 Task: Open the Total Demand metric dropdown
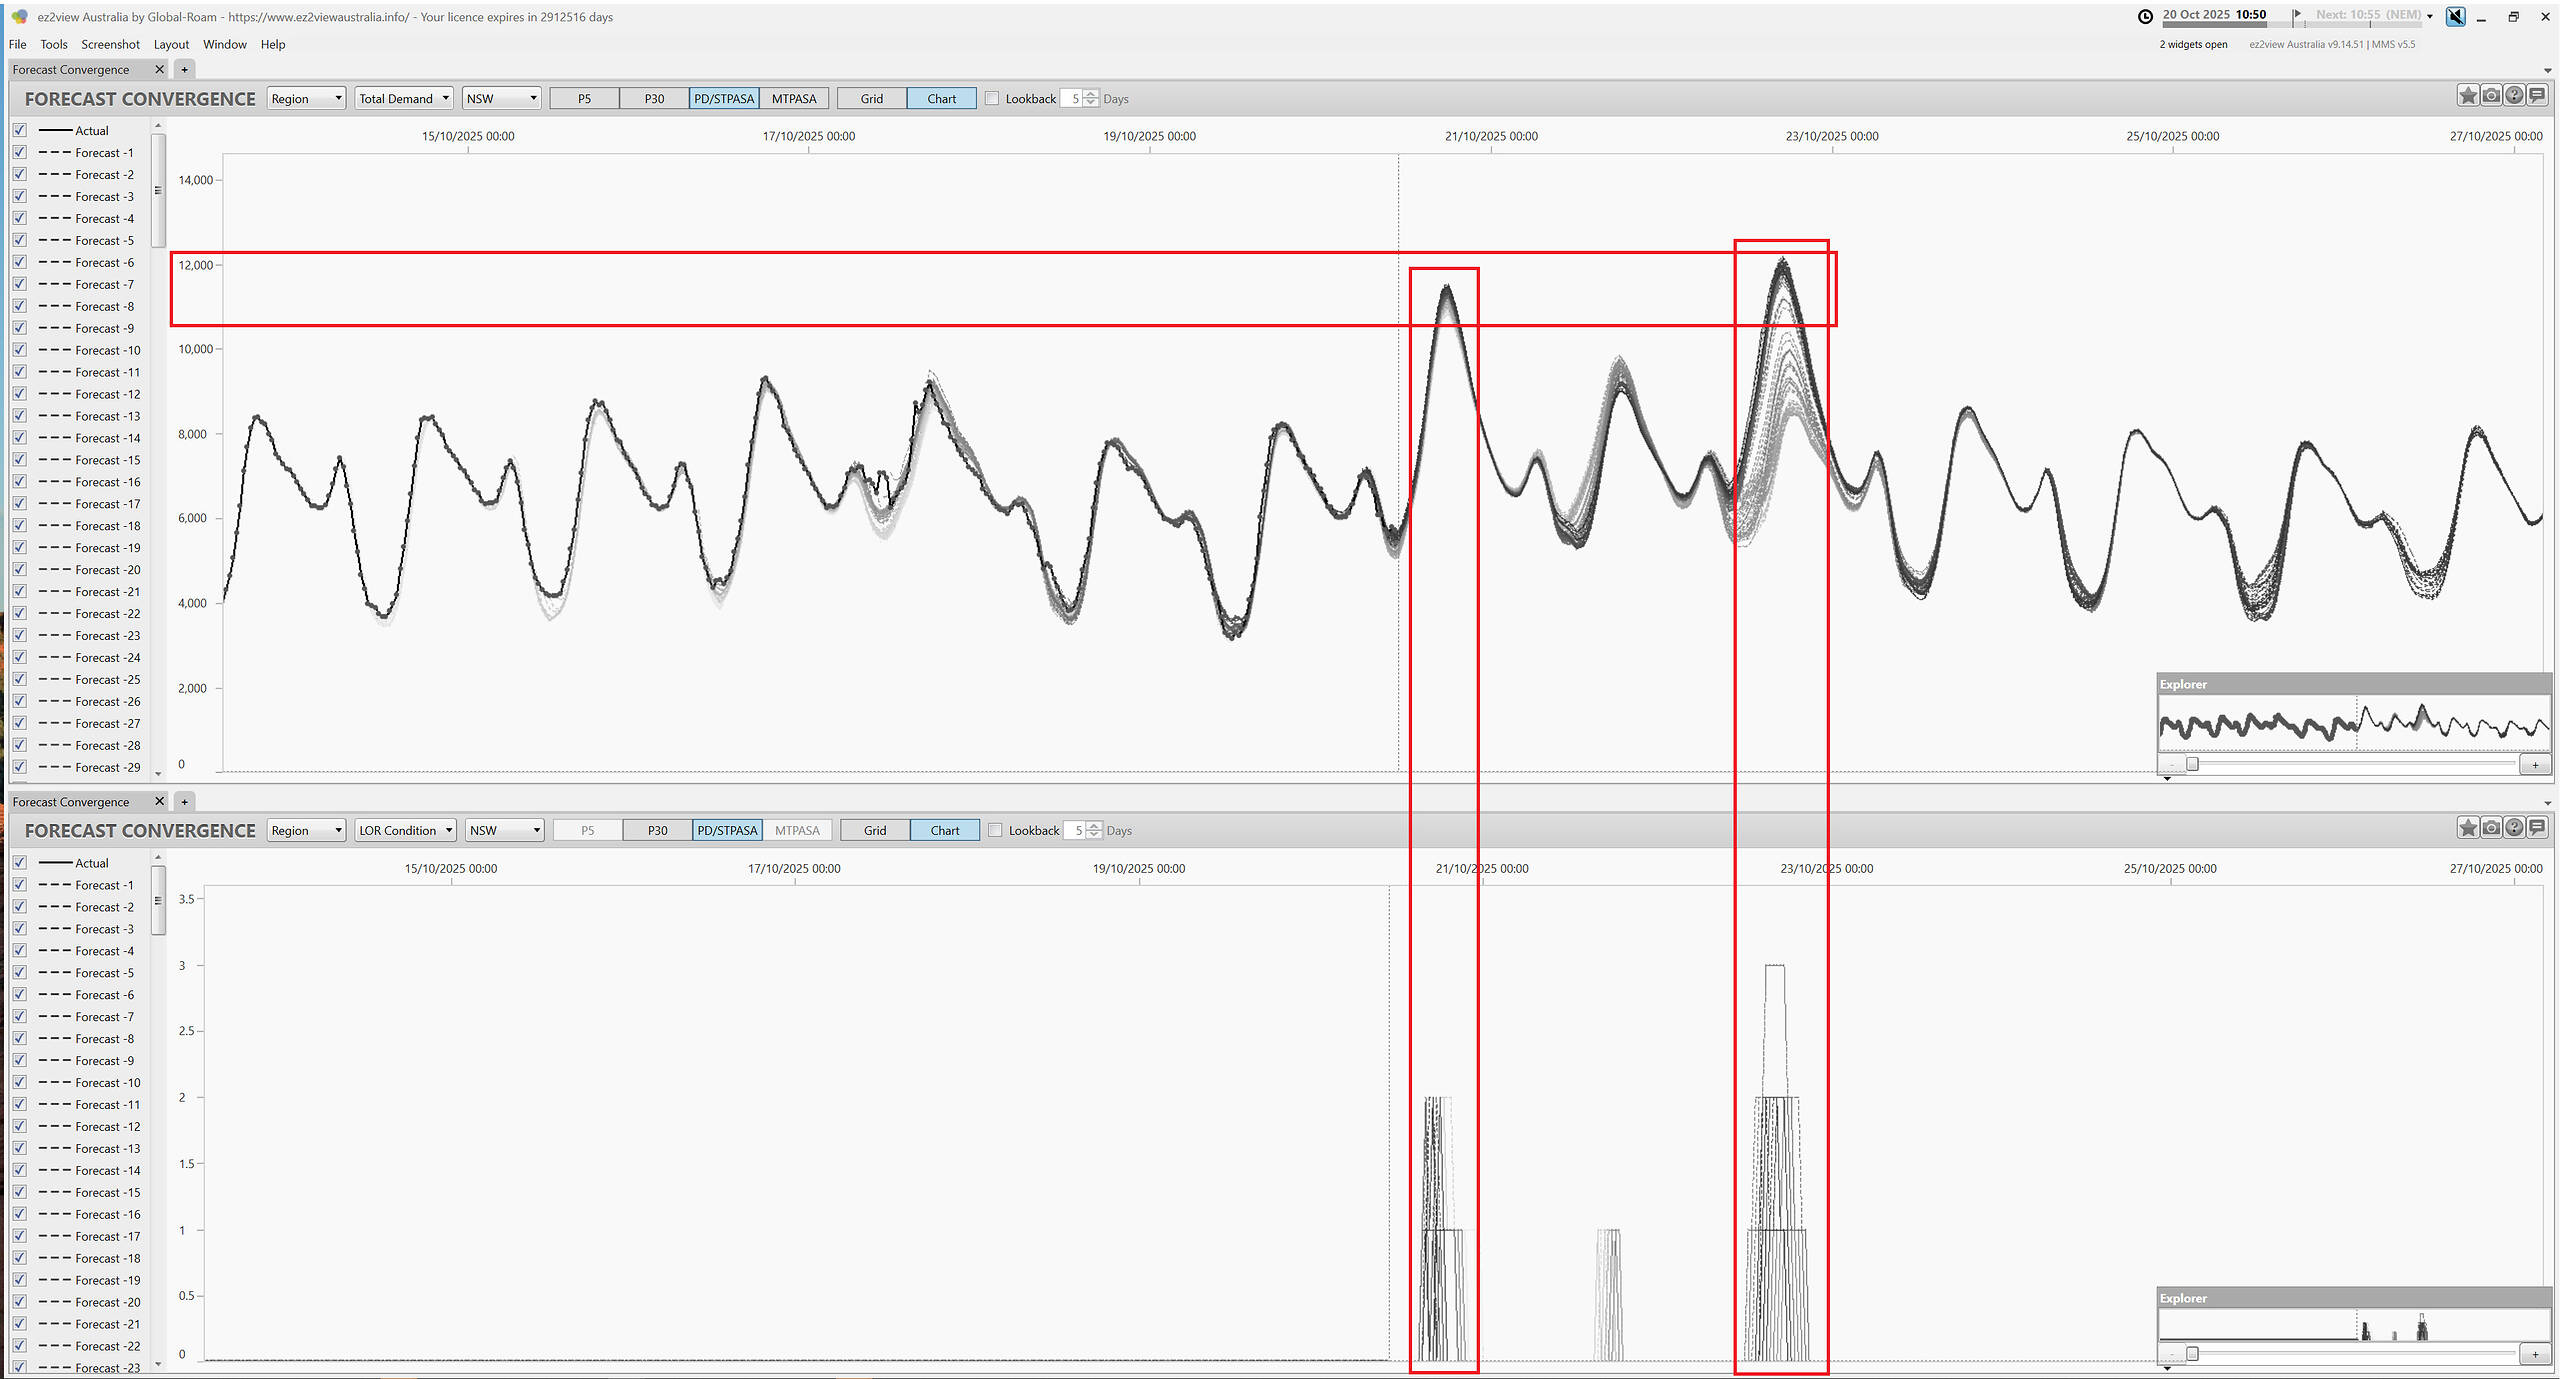(404, 99)
